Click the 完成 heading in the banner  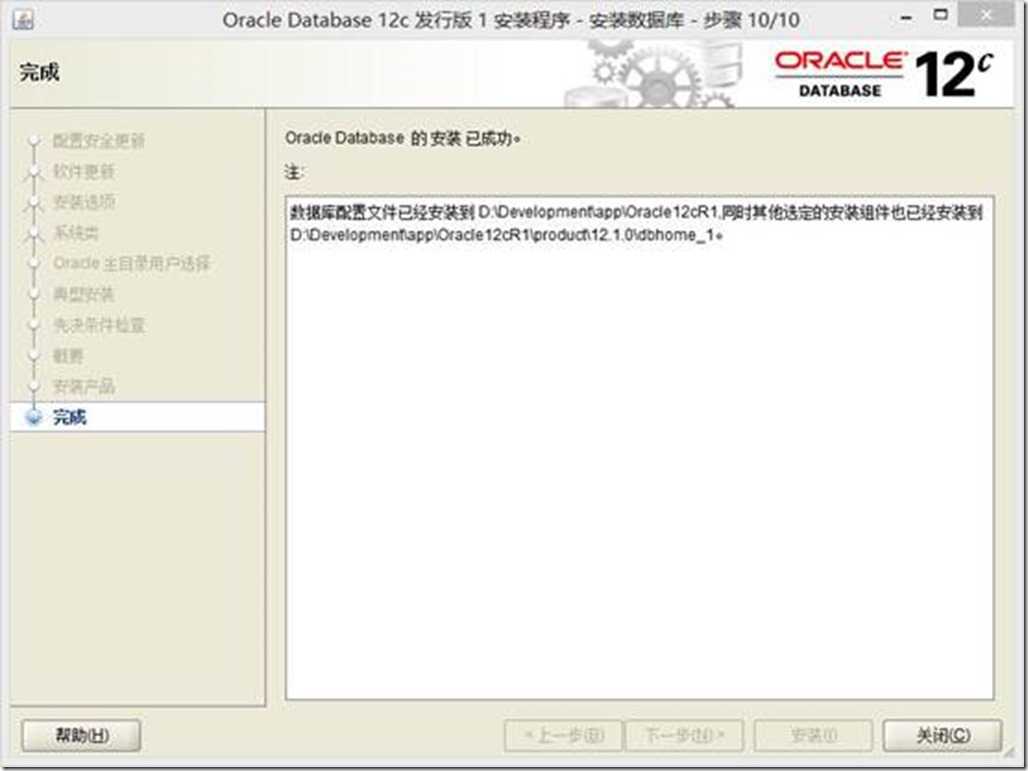(39, 72)
